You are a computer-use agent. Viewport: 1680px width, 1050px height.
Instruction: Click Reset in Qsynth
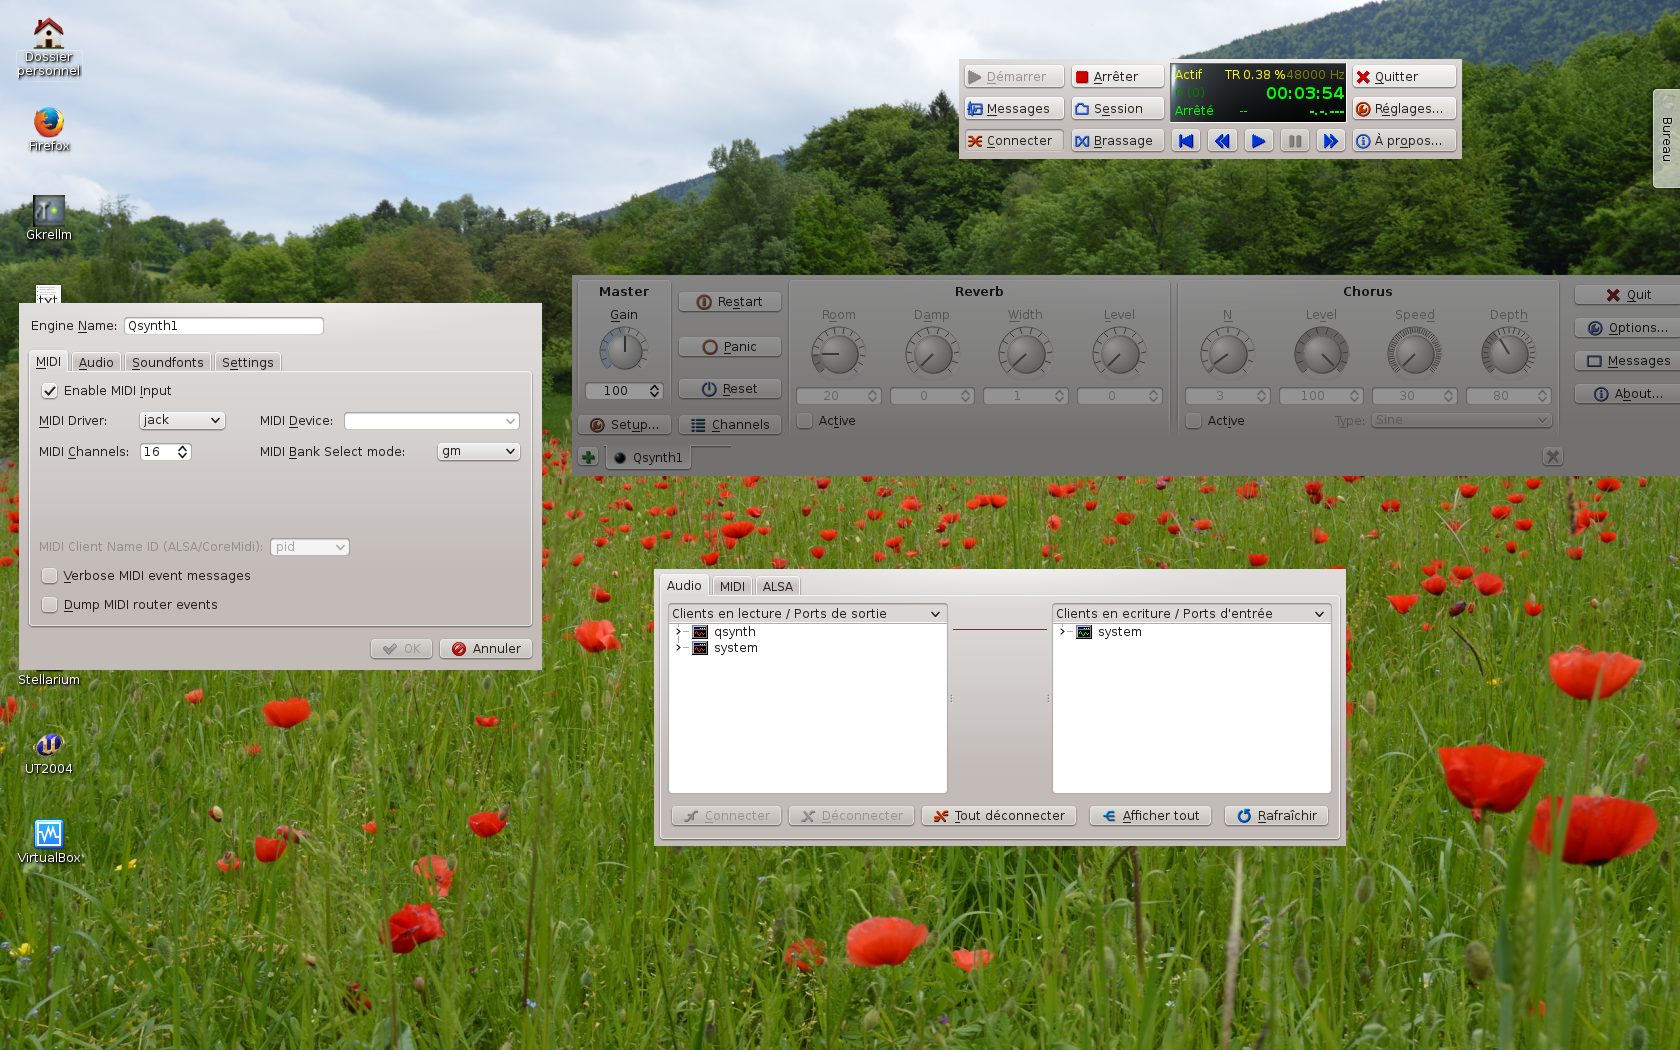tap(730, 389)
